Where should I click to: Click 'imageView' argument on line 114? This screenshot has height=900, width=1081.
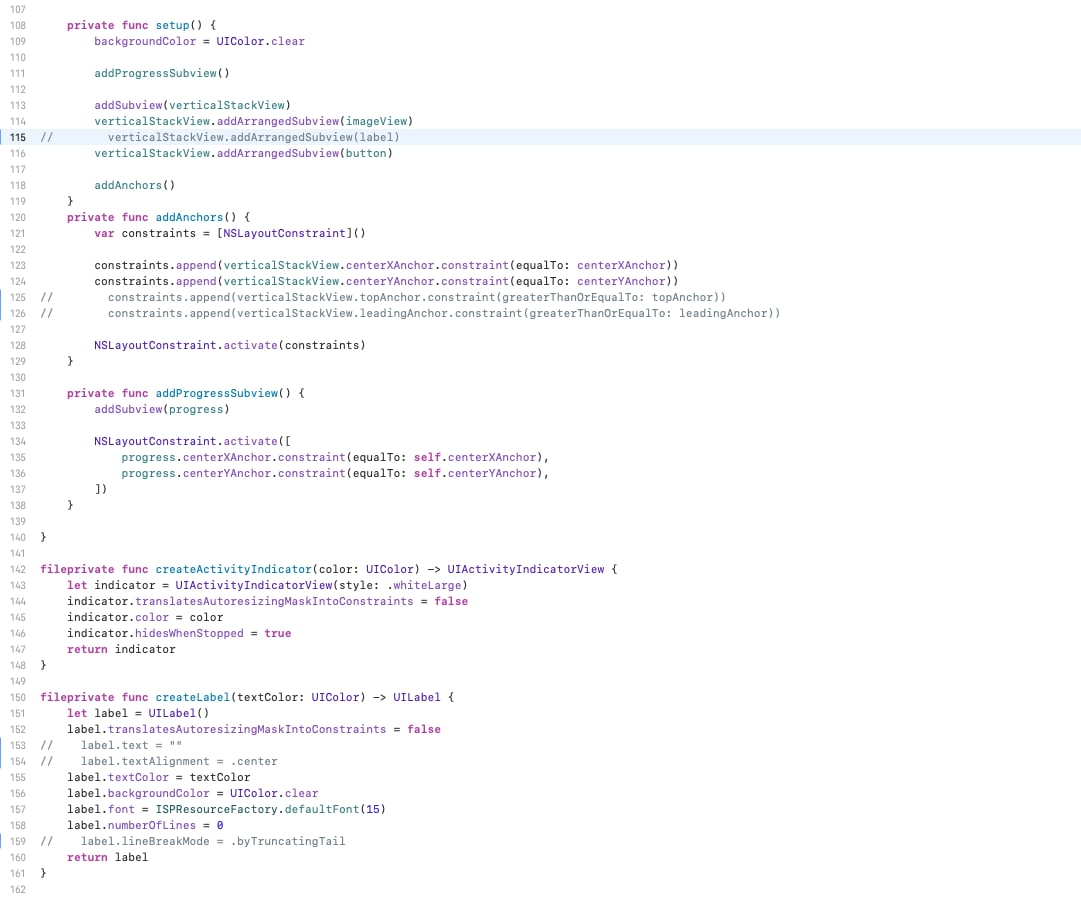(x=376, y=121)
